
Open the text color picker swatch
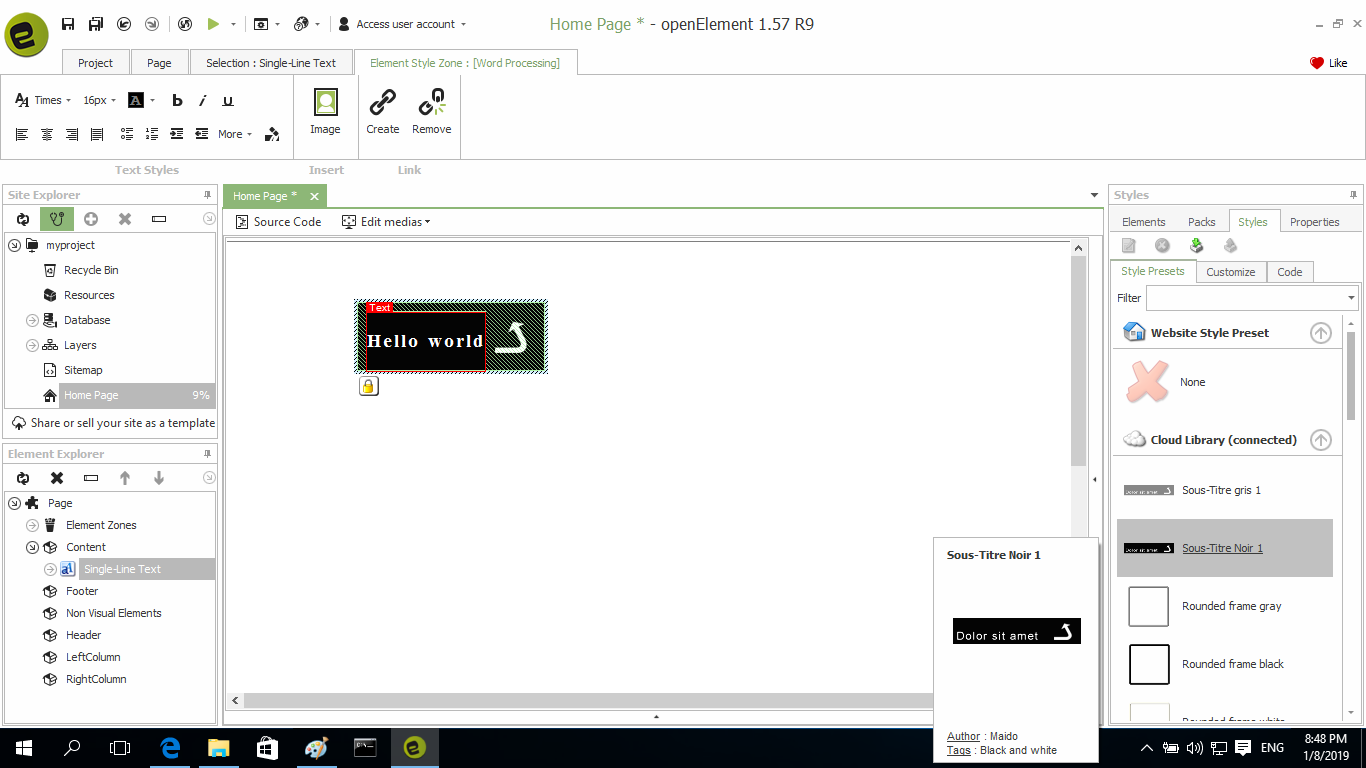click(136, 100)
